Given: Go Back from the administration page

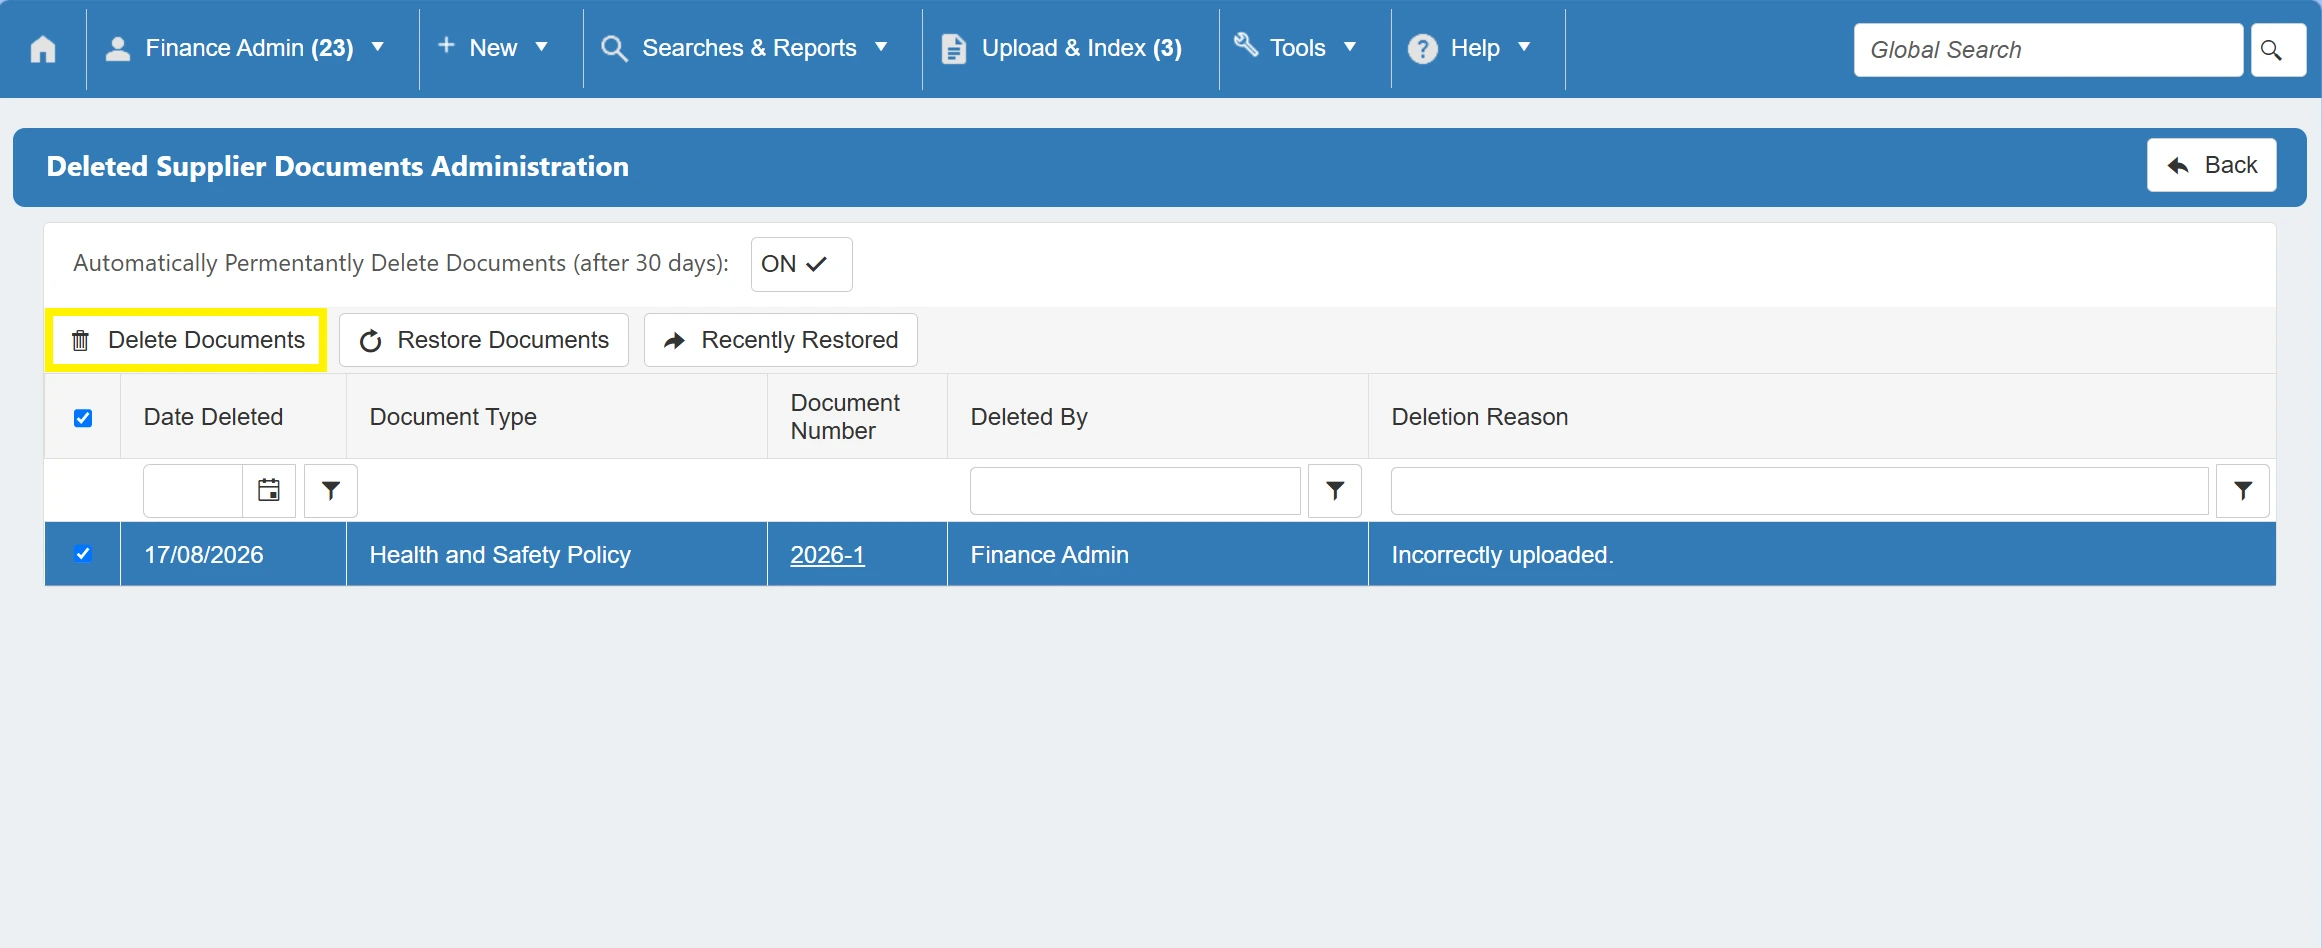Looking at the screenshot, I should tap(2211, 165).
